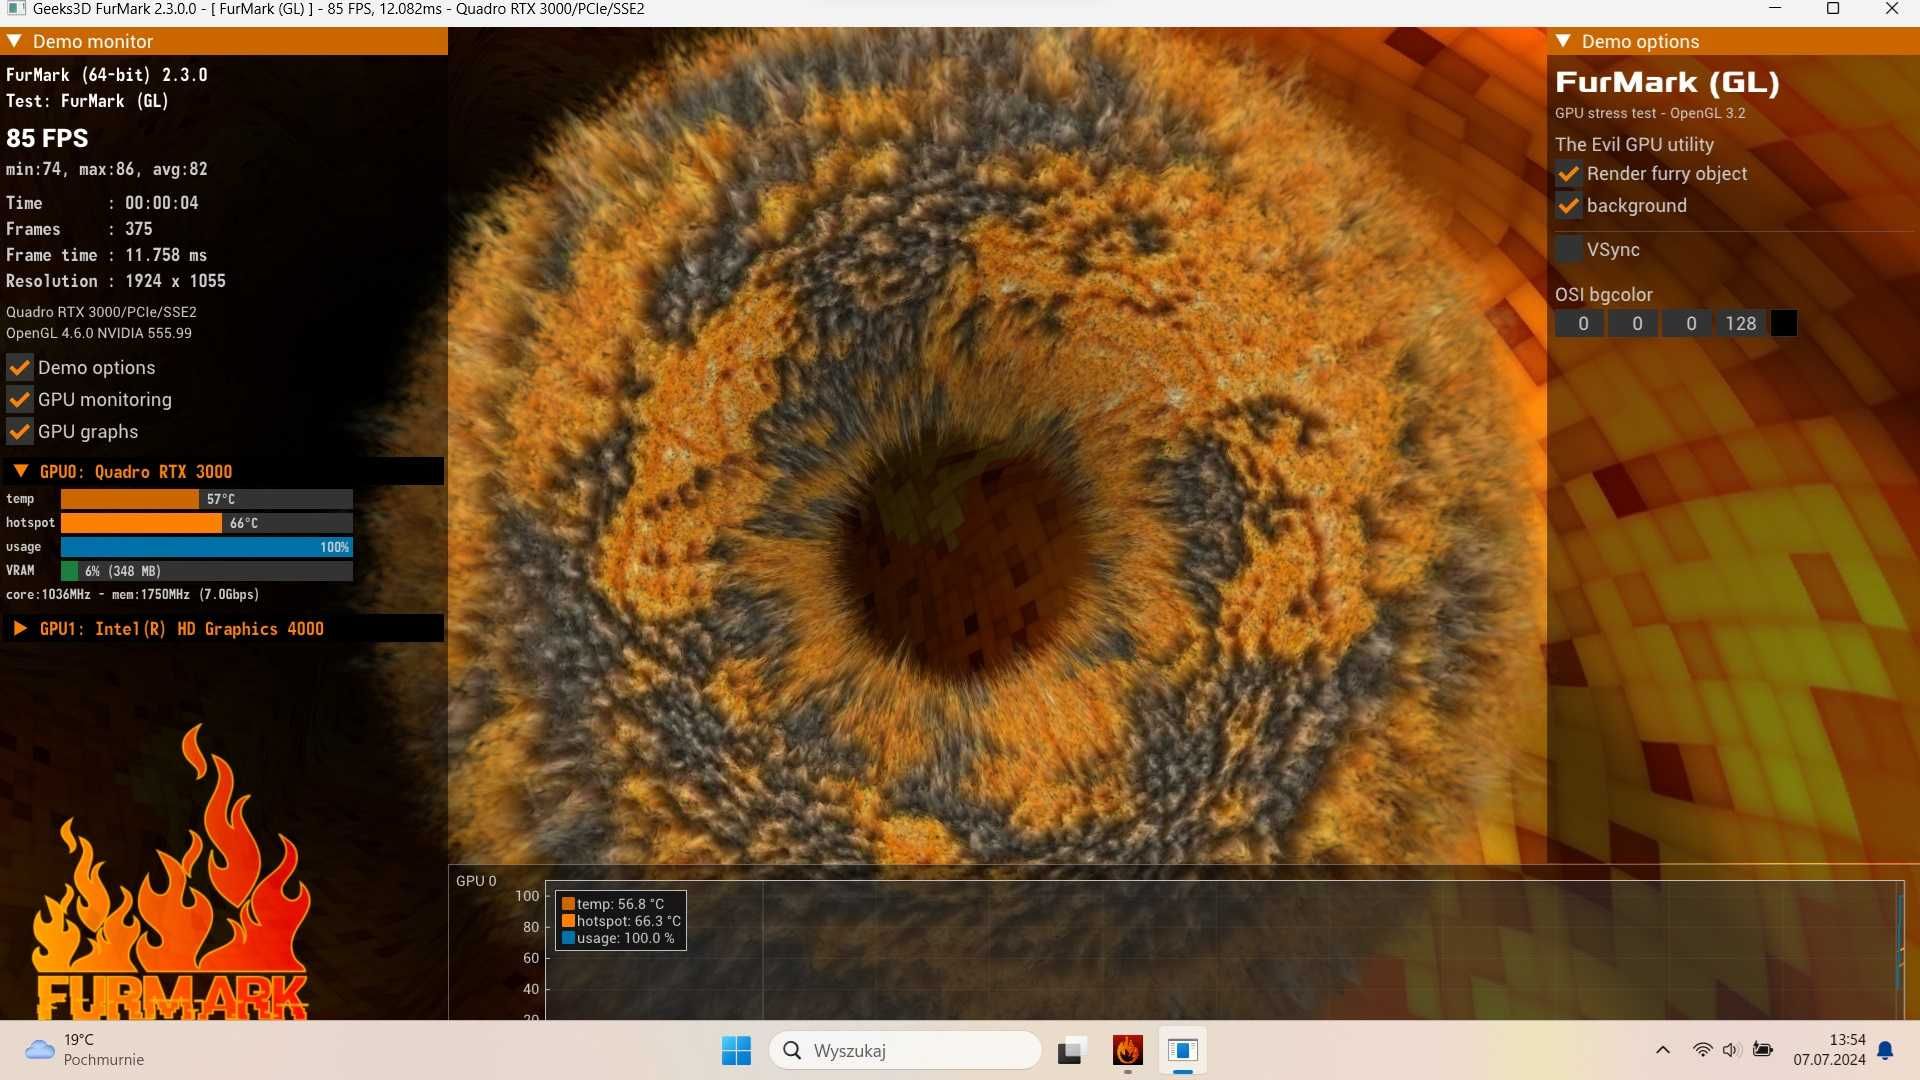Select the third OSI bgcolor value field
1920x1080 pixels.
[1688, 323]
